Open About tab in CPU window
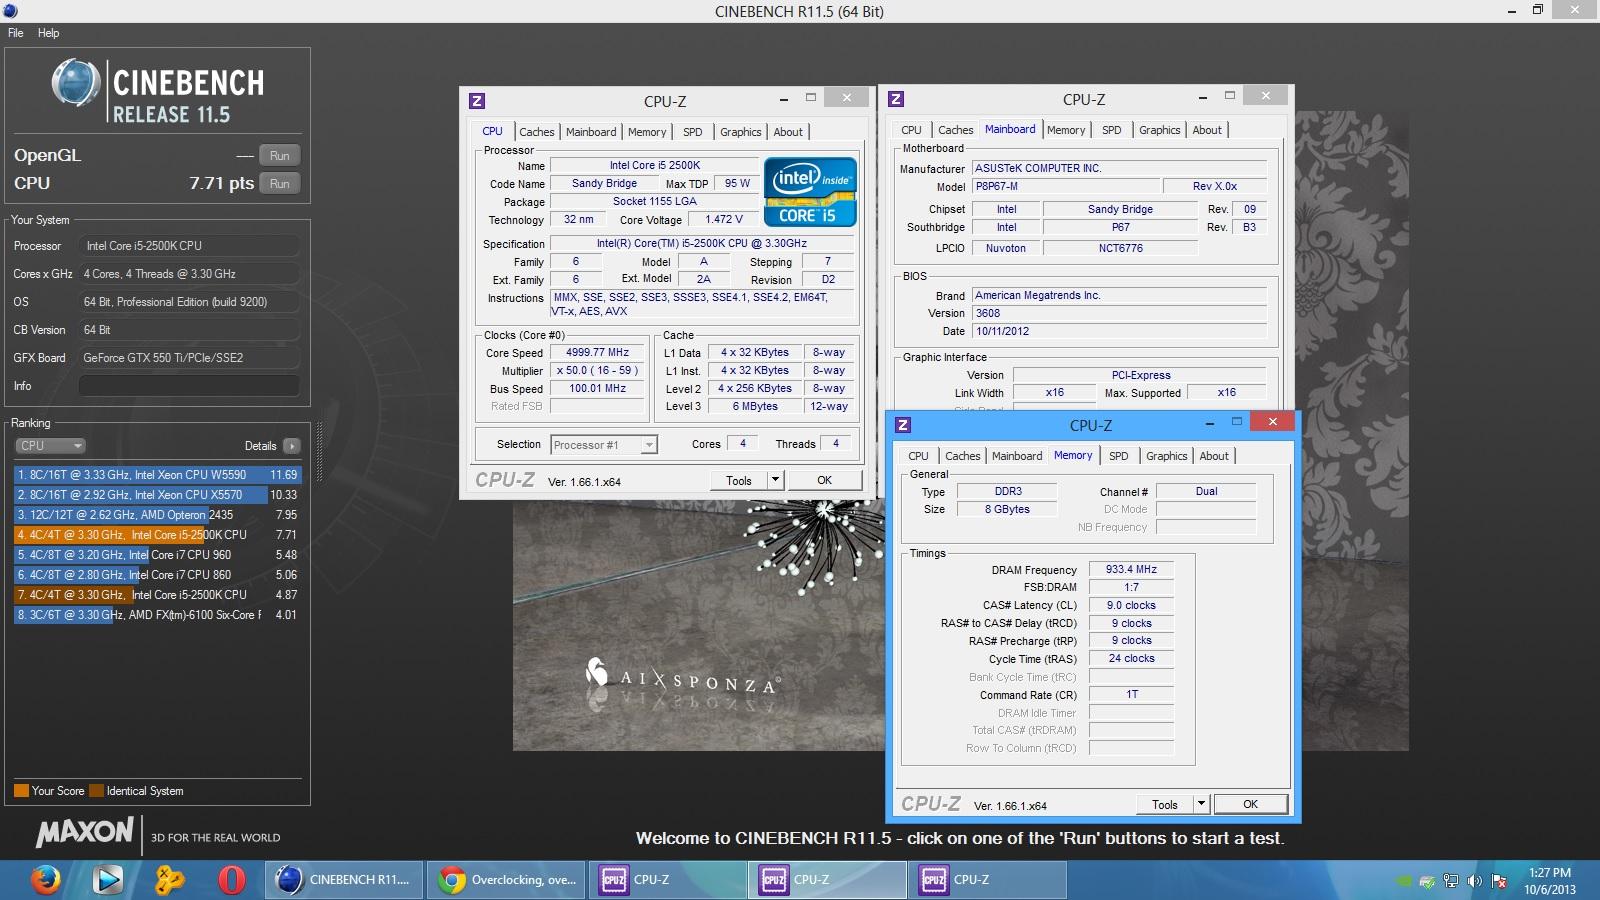The height and width of the screenshot is (900, 1600). tap(788, 132)
